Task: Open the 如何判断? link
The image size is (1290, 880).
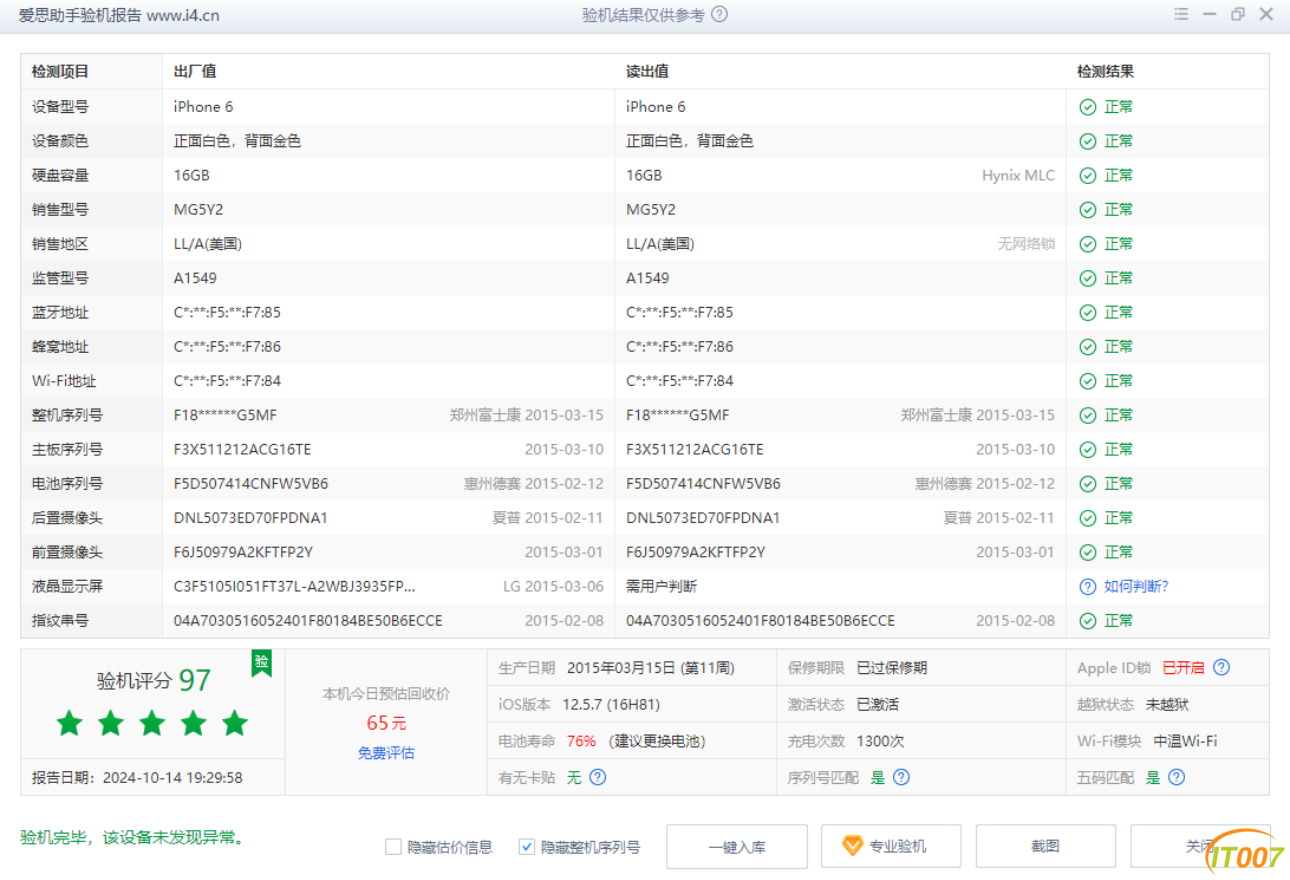Action: [1136, 587]
